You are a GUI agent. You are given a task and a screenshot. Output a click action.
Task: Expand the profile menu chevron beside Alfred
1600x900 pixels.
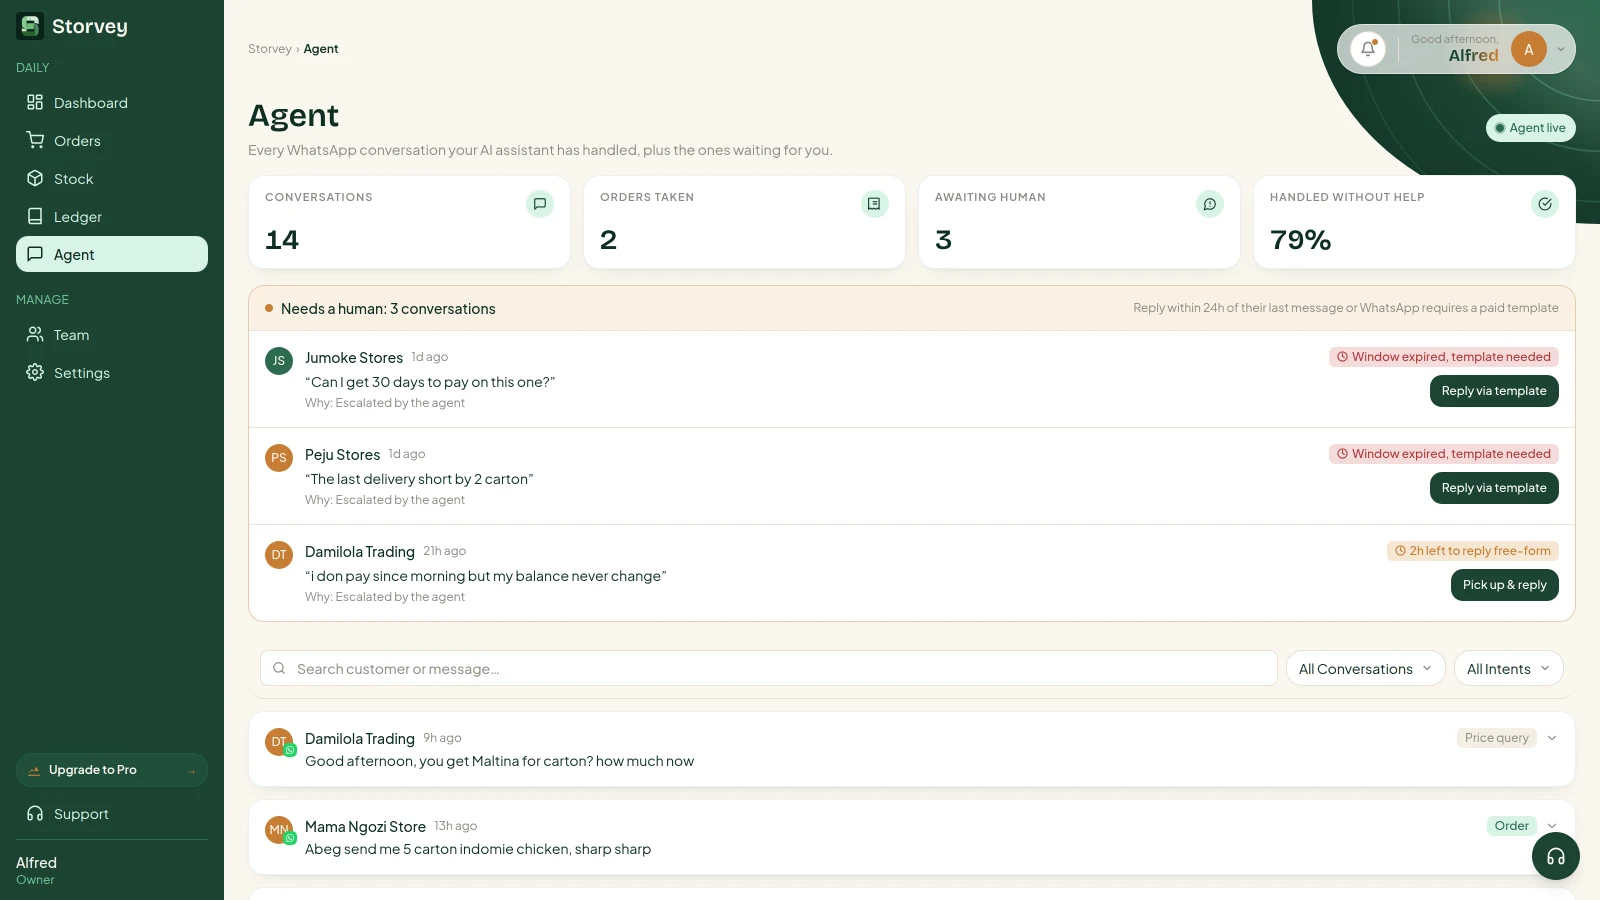pos(1560,49)
